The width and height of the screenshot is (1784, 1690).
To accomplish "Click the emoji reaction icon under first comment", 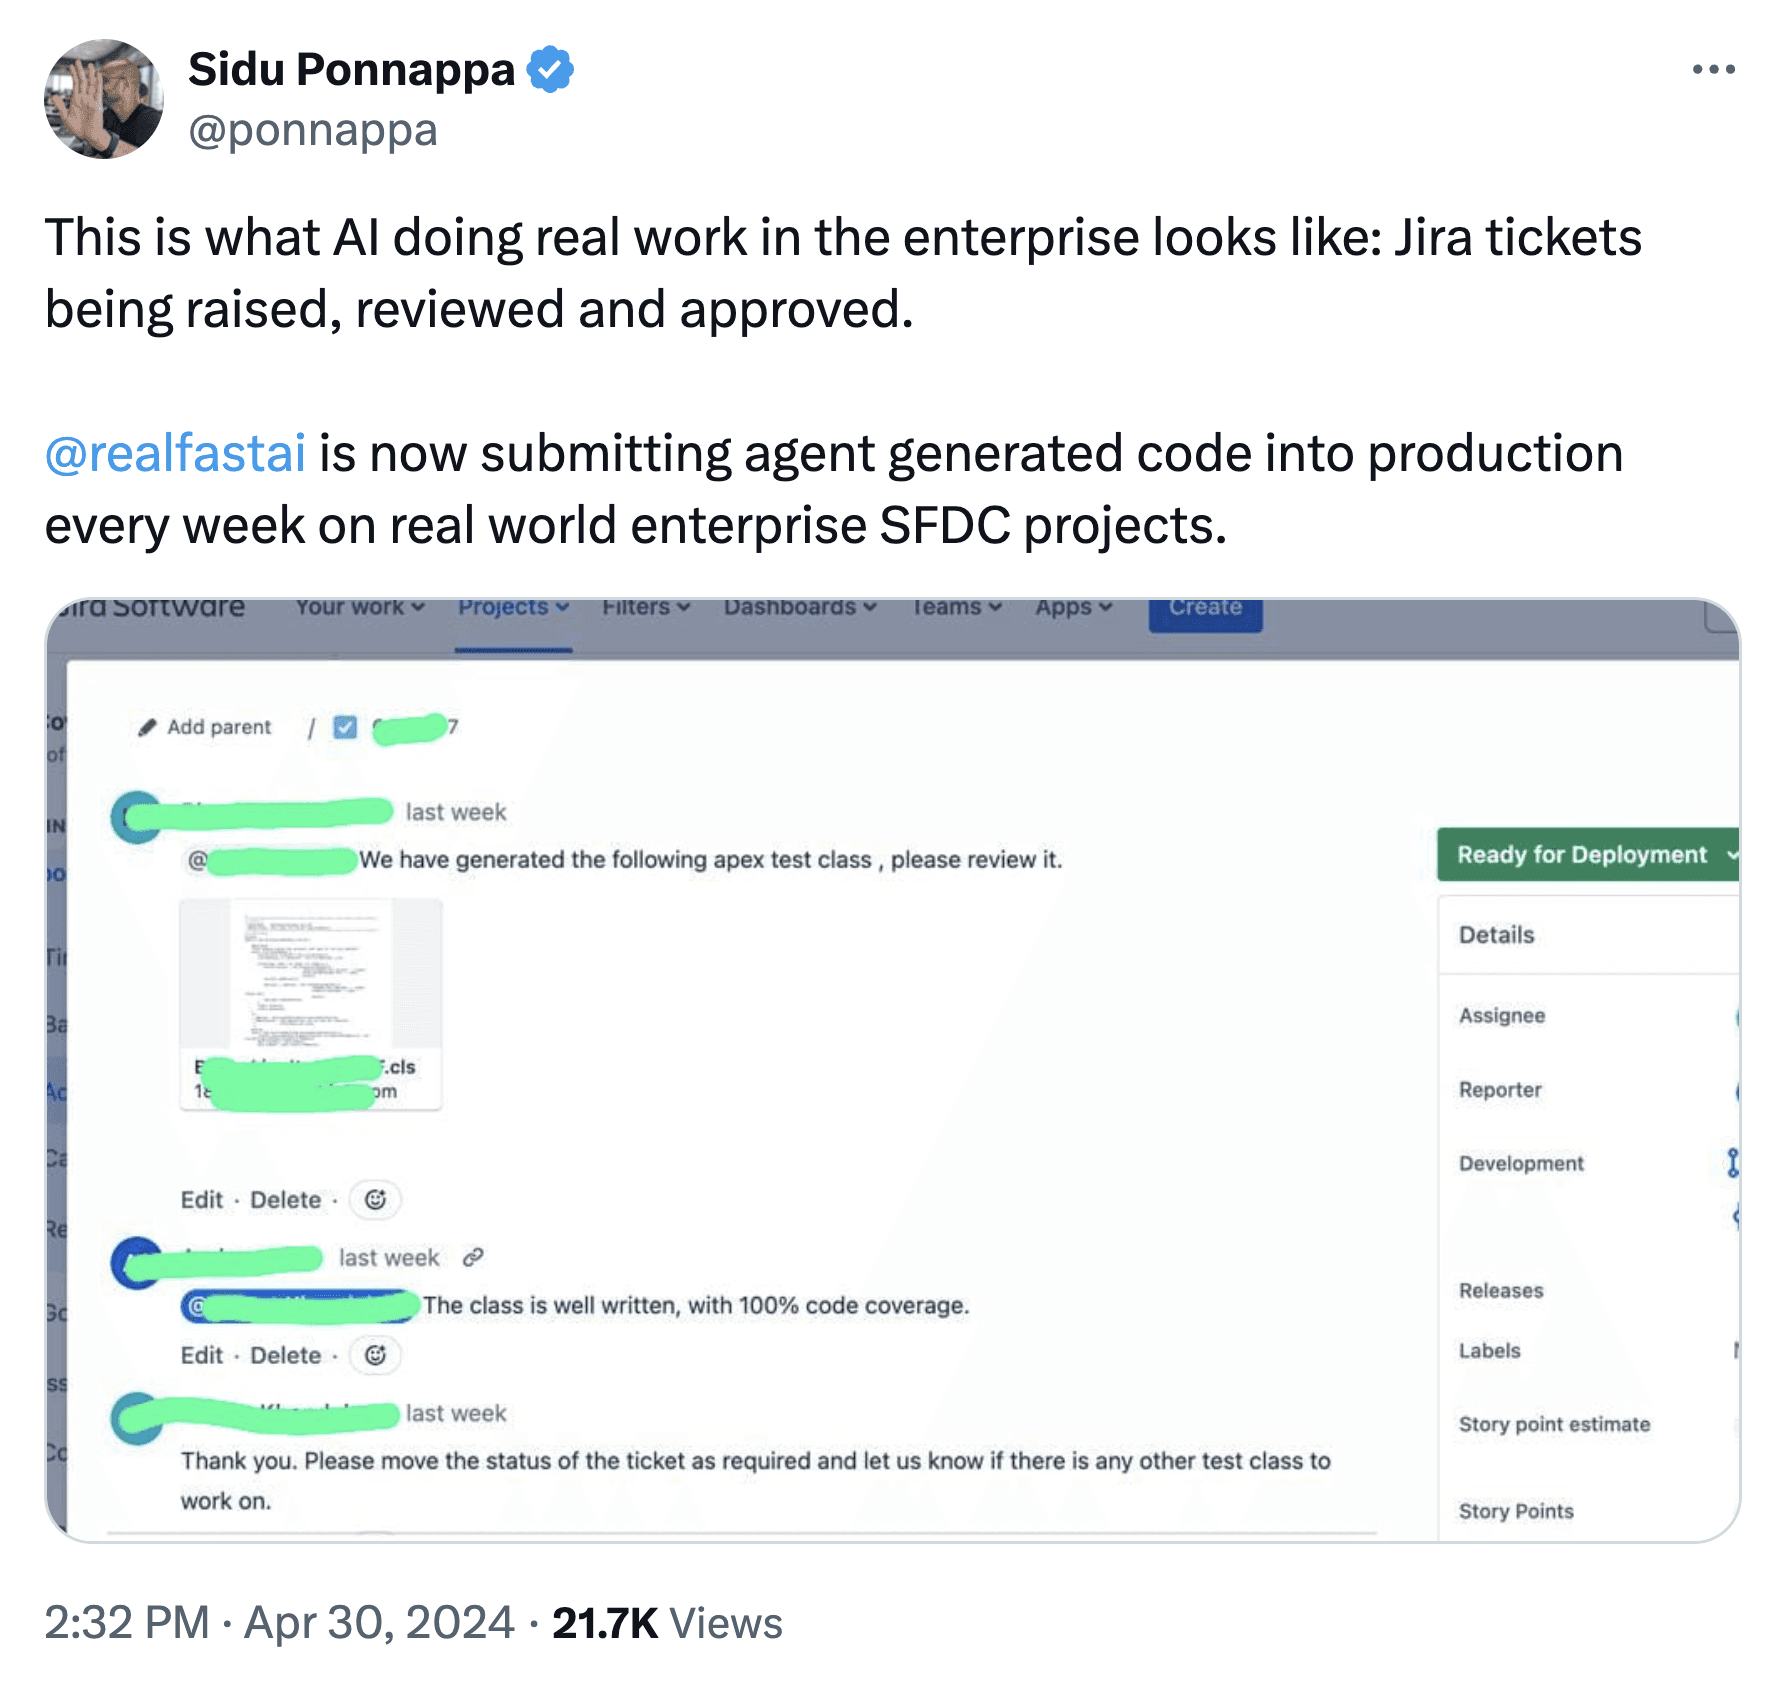I will pos(375,1200).
